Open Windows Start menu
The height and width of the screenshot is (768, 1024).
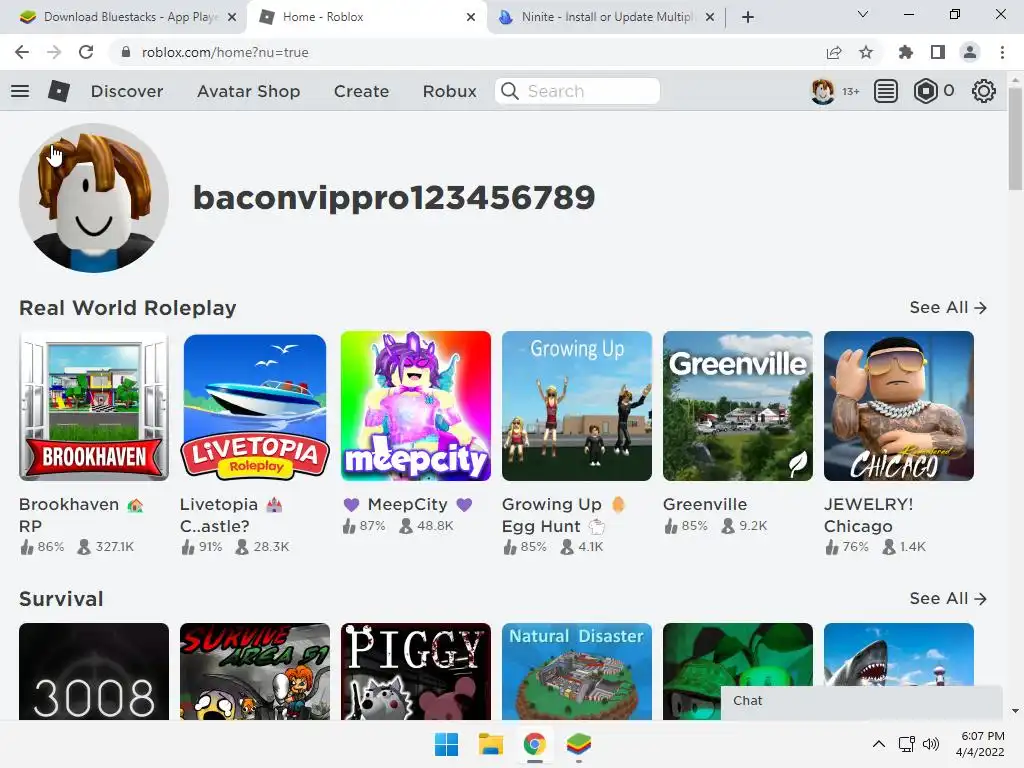[447, 744]
